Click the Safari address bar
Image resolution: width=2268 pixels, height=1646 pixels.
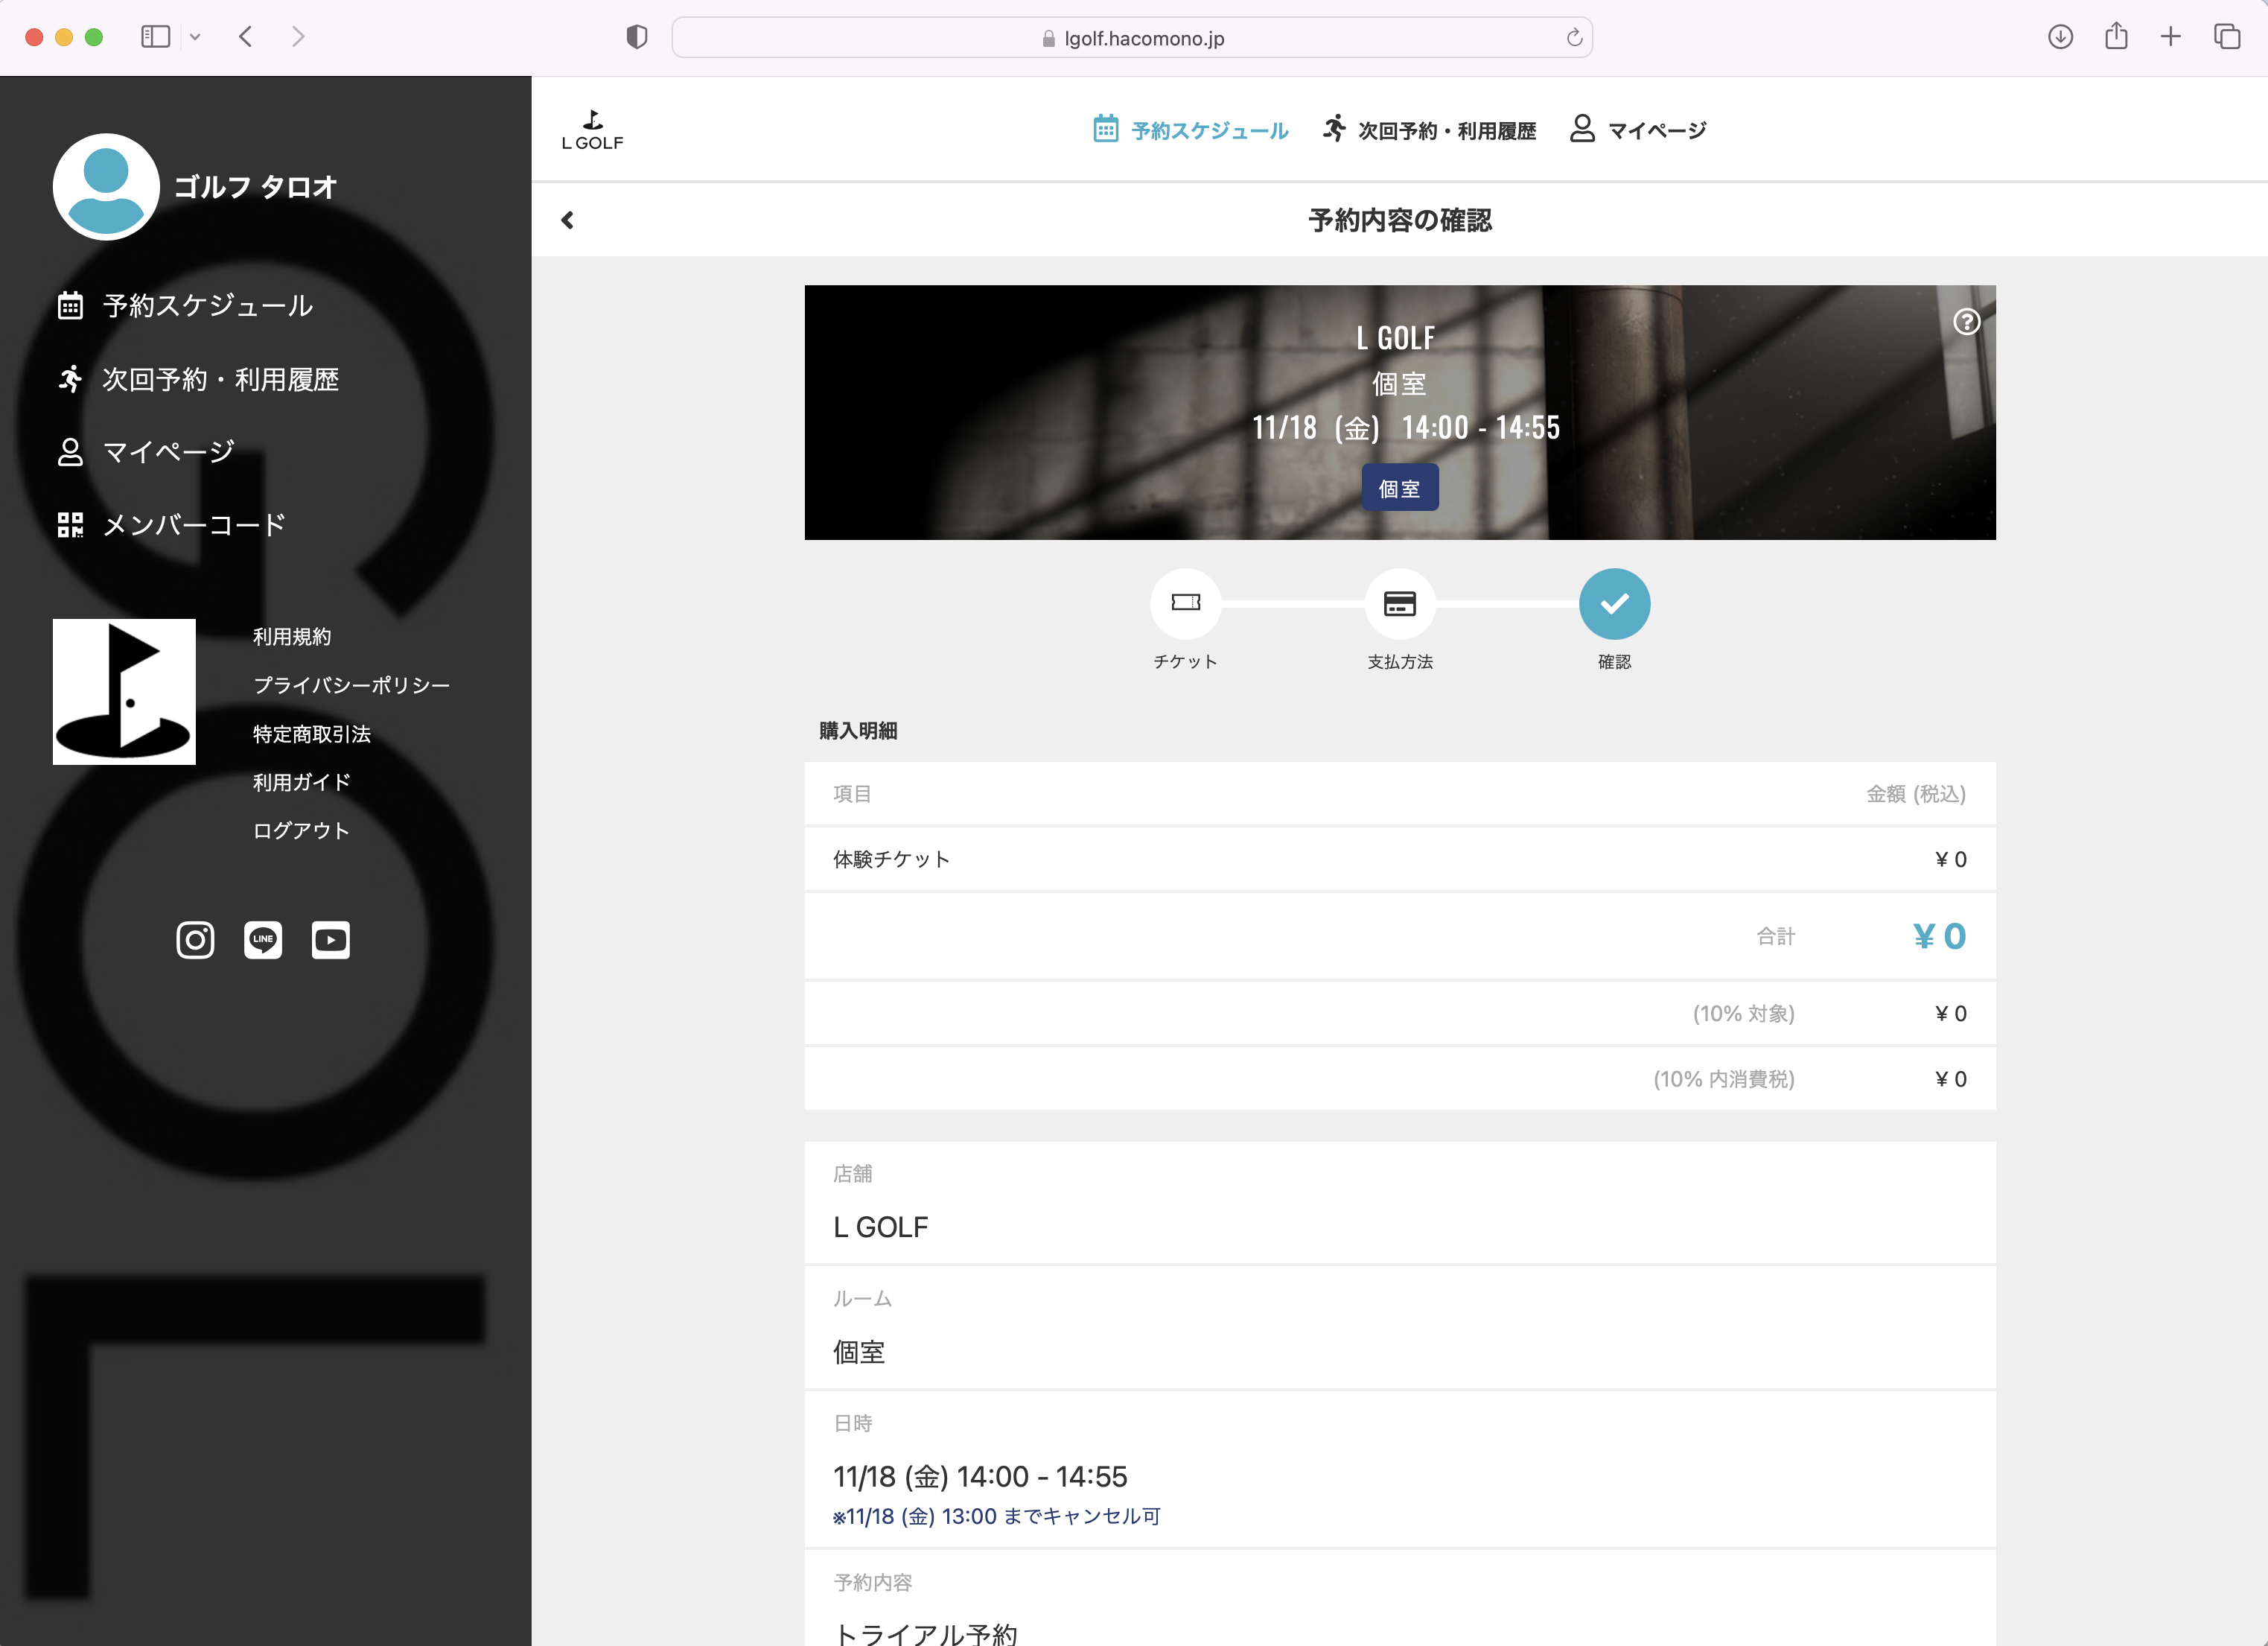(1130, 38)
